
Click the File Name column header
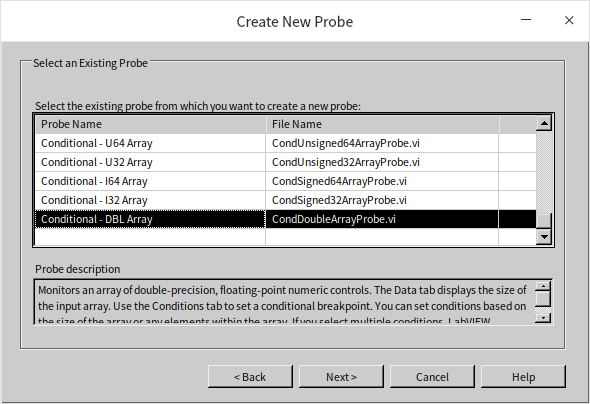click(x=383, y=124)
